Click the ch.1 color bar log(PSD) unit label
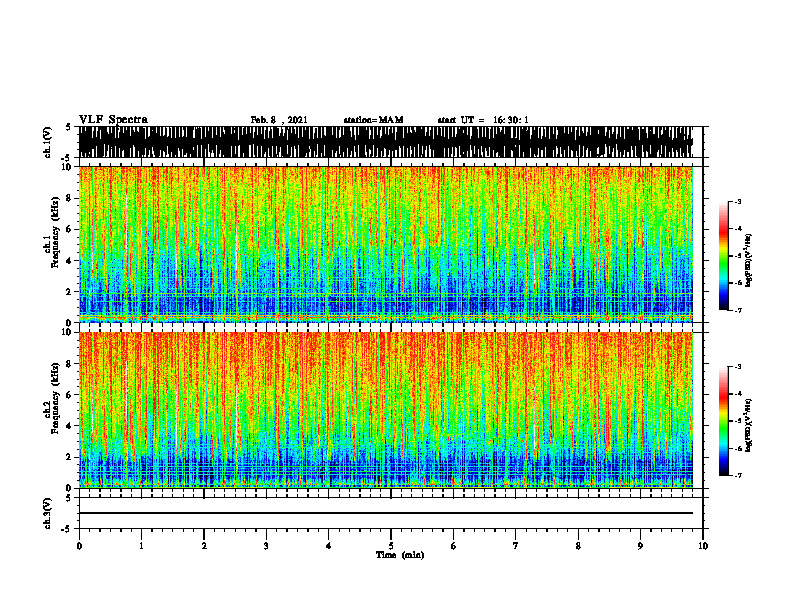This screenshot has width=792, height=612. [x=749, y=260]
